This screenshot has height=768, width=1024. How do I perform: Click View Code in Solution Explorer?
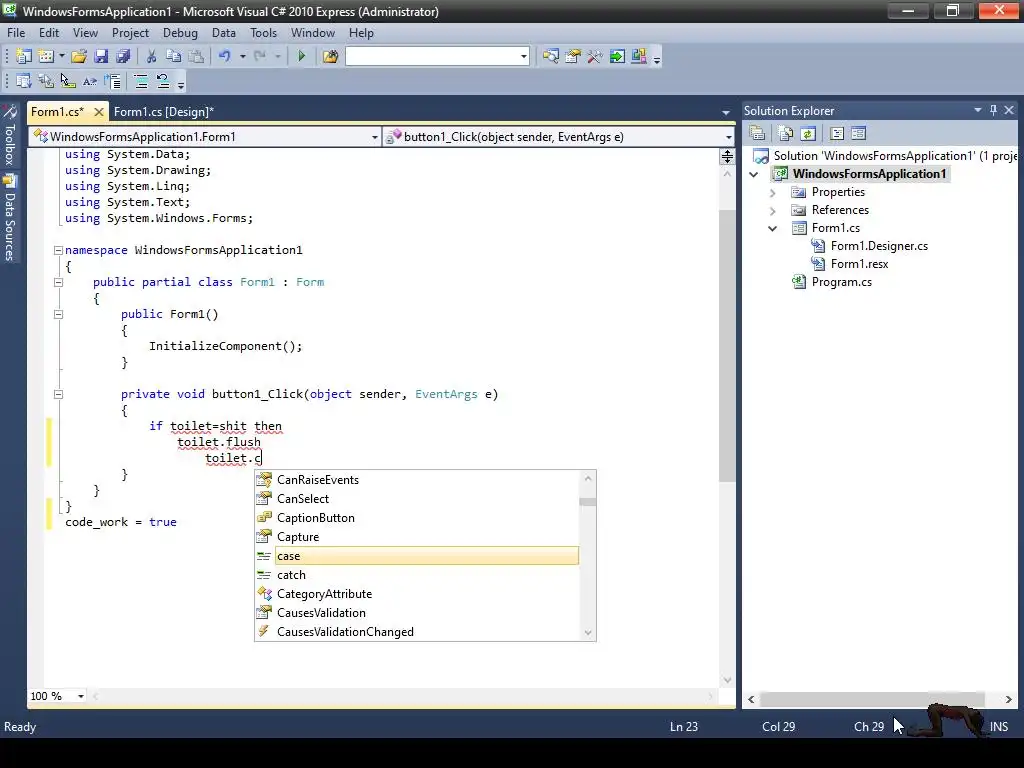837,133
